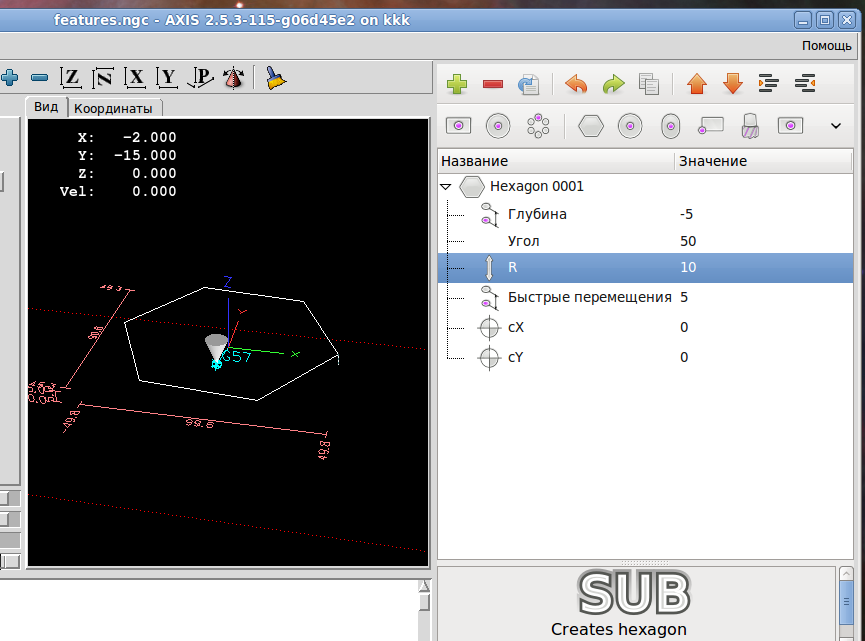Switch to Y front view
Image resolution: width=865 pixels, height=641 pixels.
pyautogui.click(x=167, y=78)
